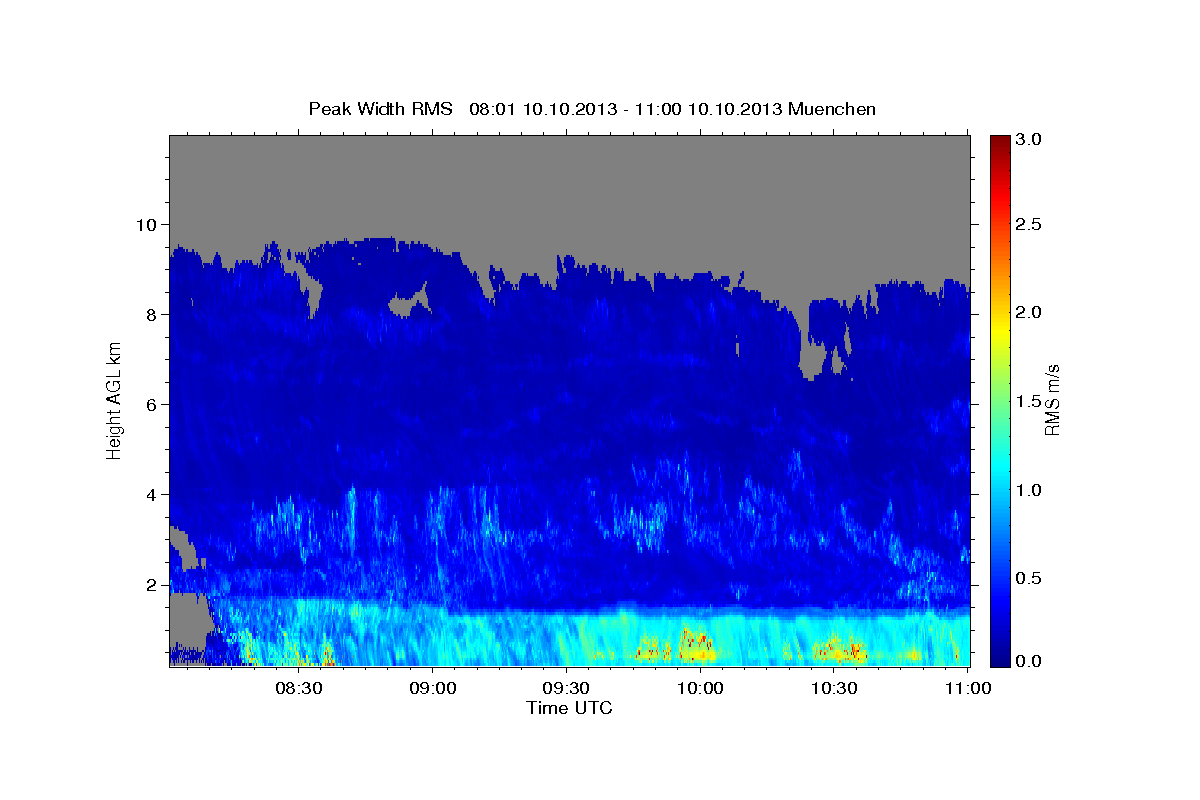This screenshot has height=800, width=1200.
Task: Click the 08:30 time tick label
Action: pos(297,689)
